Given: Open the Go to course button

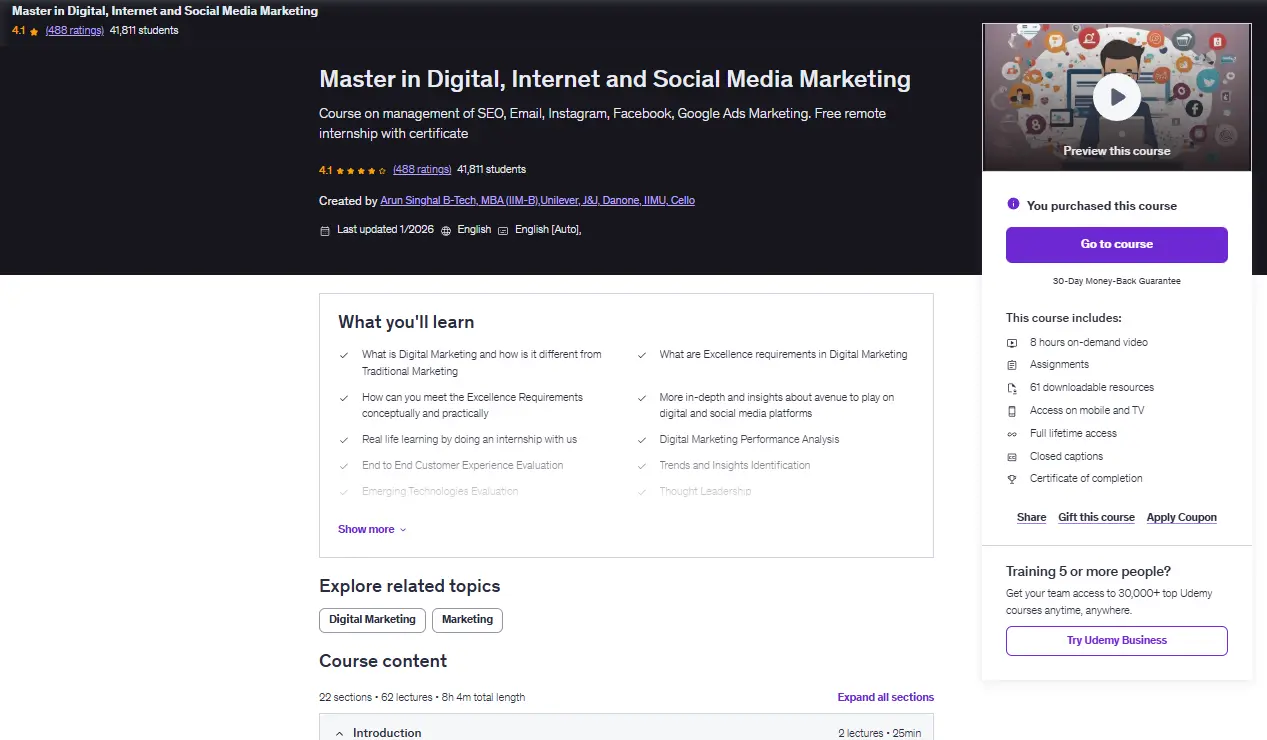Looking at the screenshot, I should point(1116,244).
